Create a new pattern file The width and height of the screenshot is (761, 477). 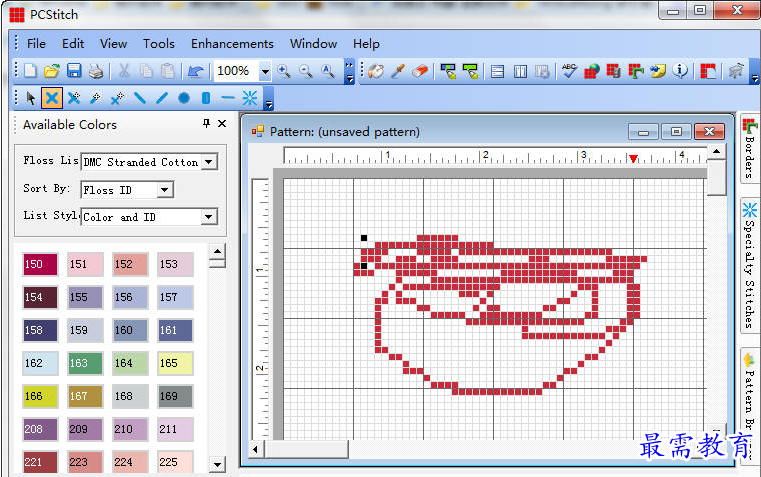(30, 71)
